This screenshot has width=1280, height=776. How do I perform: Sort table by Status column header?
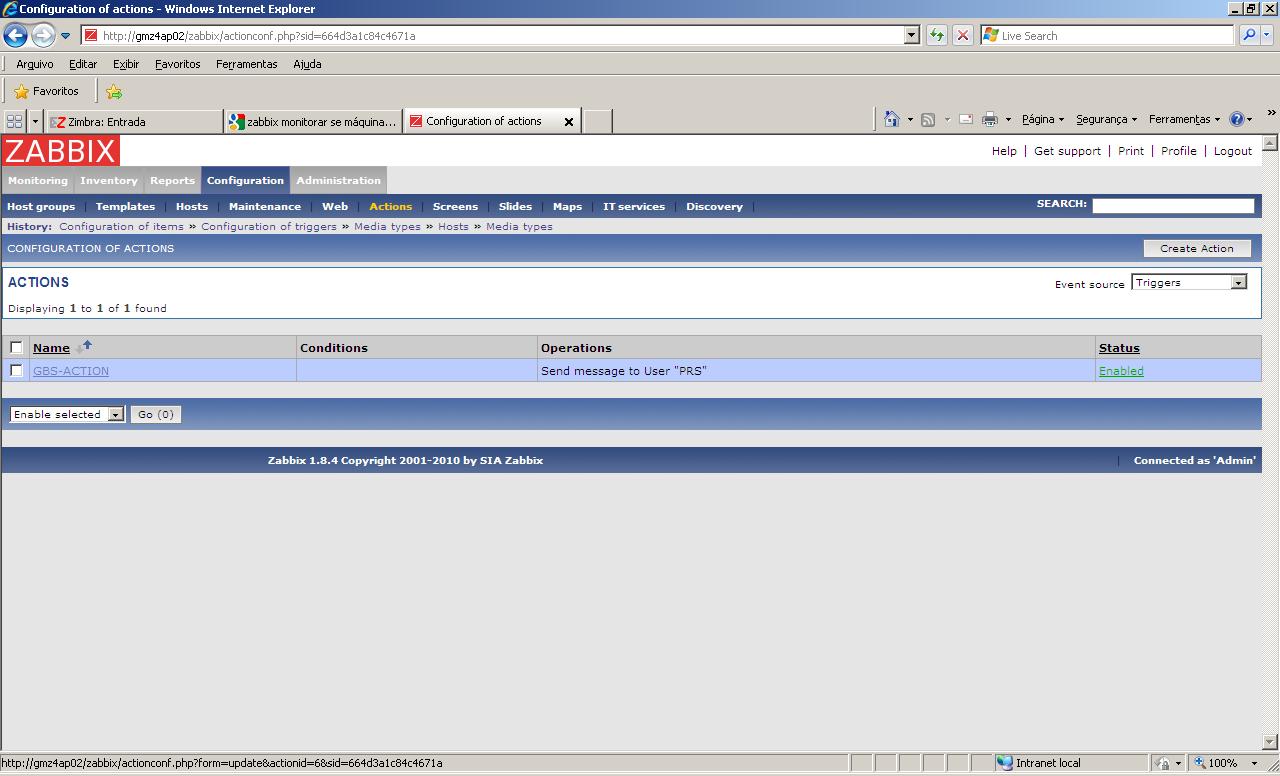pyautogui.click(x=1119, y=348)
